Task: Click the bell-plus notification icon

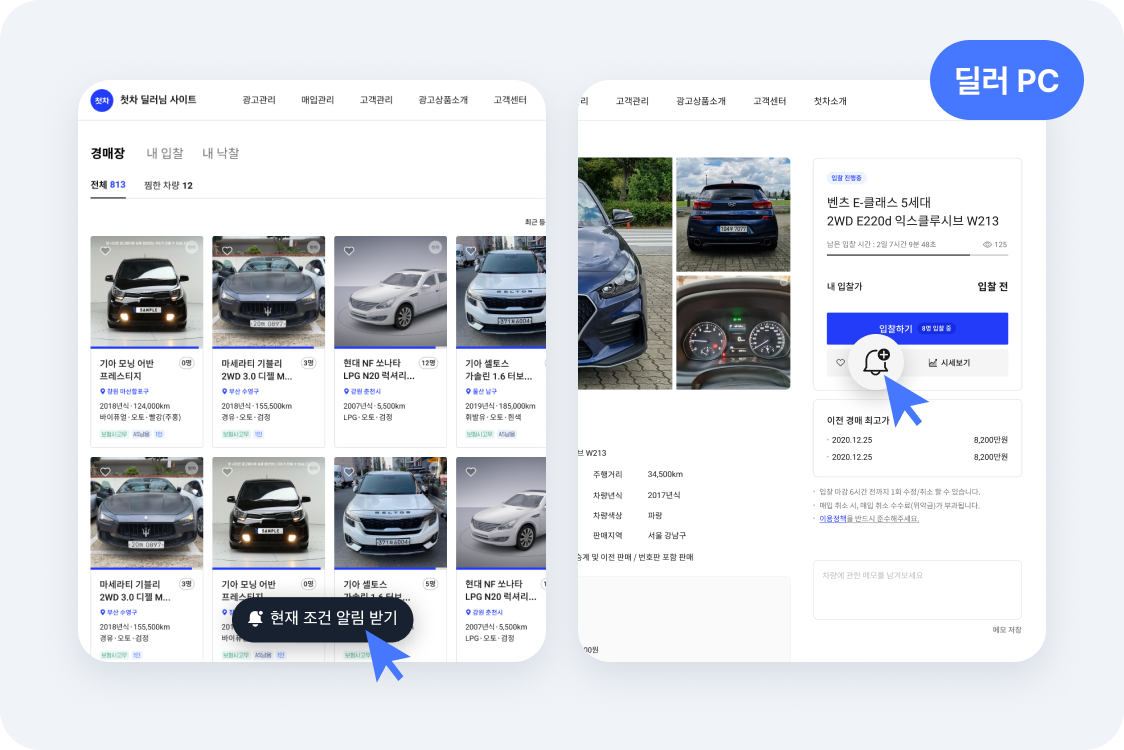Action: tap(876, 362)
